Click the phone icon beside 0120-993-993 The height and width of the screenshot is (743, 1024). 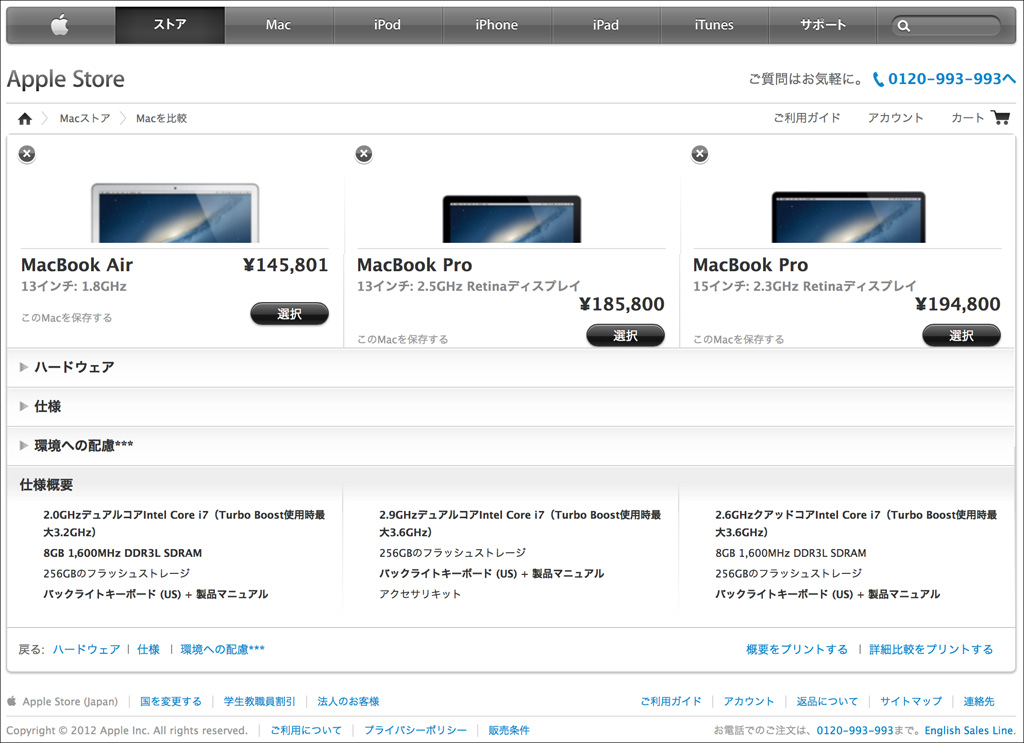click(x=878, y=80)
